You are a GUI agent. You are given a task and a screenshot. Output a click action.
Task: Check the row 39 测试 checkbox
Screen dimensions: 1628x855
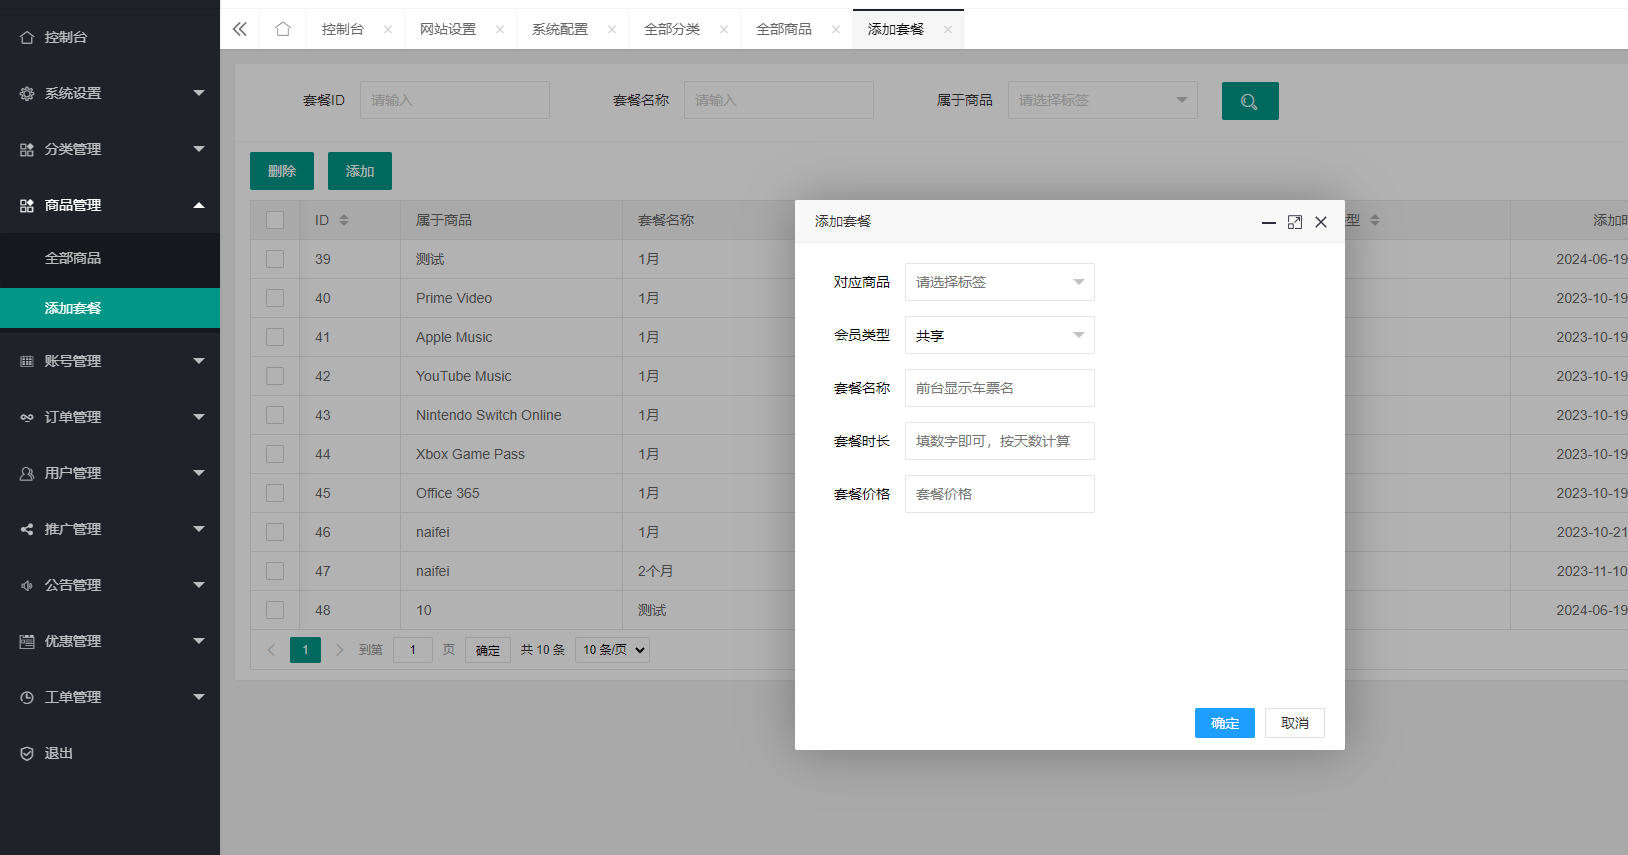click(275, 259)
